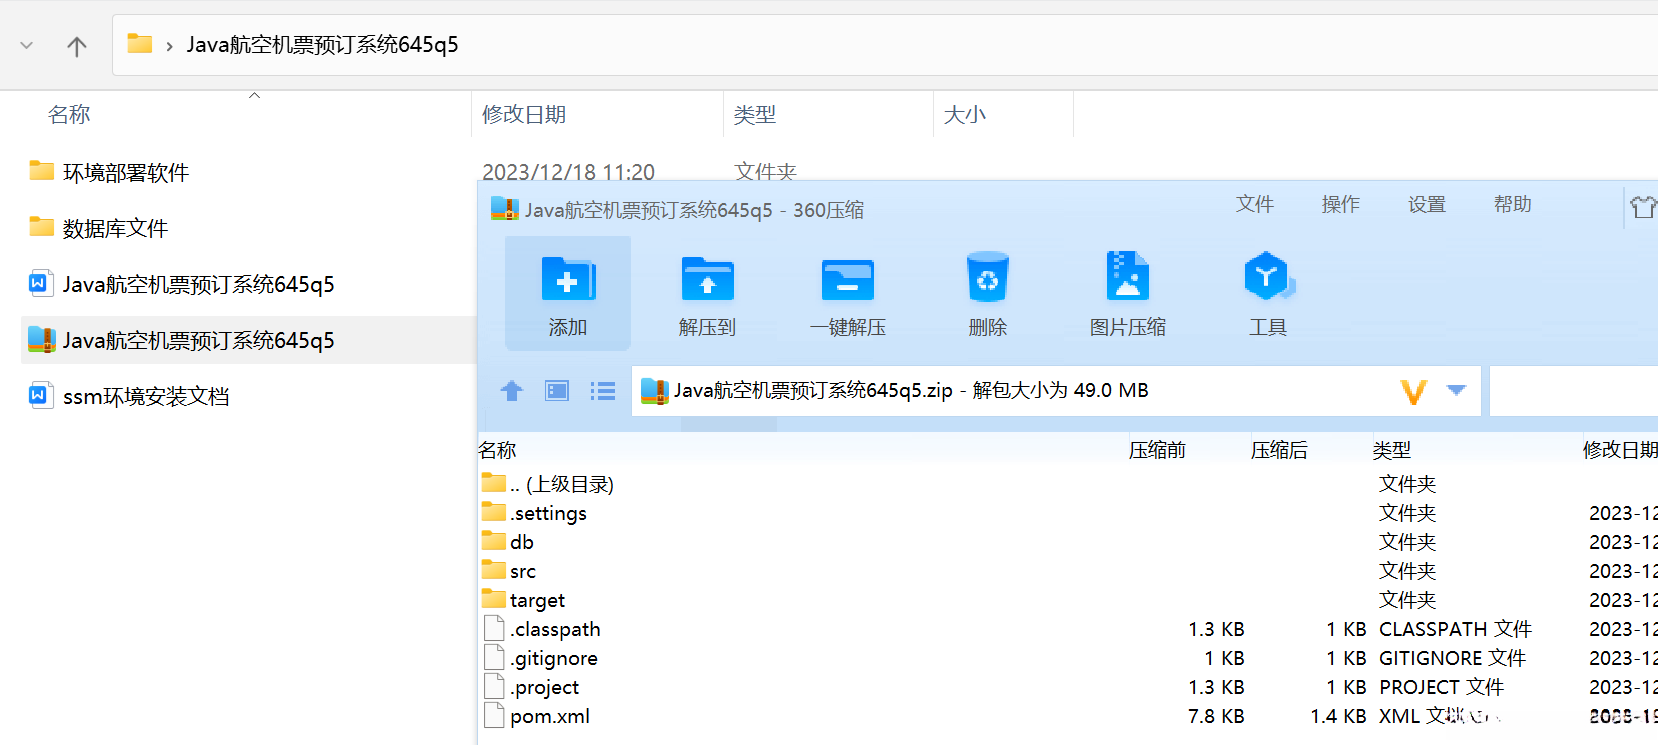Expand the archive path dropdown arrow
The image size is (1658, 745).
pyautogui.click(x=1457, y=390)
